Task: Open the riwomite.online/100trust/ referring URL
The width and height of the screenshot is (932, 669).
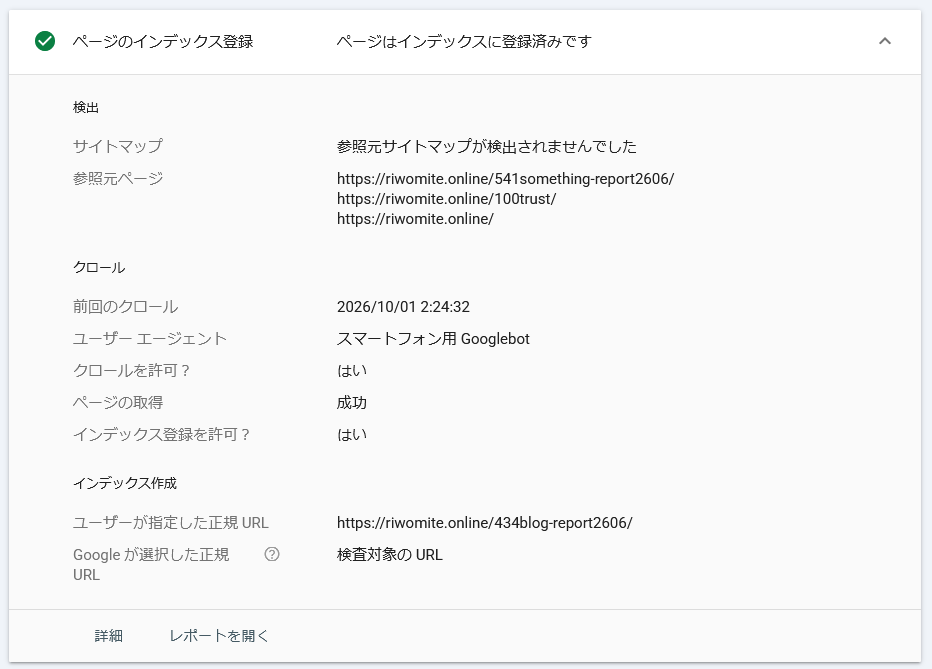Action: pos(446,199)
